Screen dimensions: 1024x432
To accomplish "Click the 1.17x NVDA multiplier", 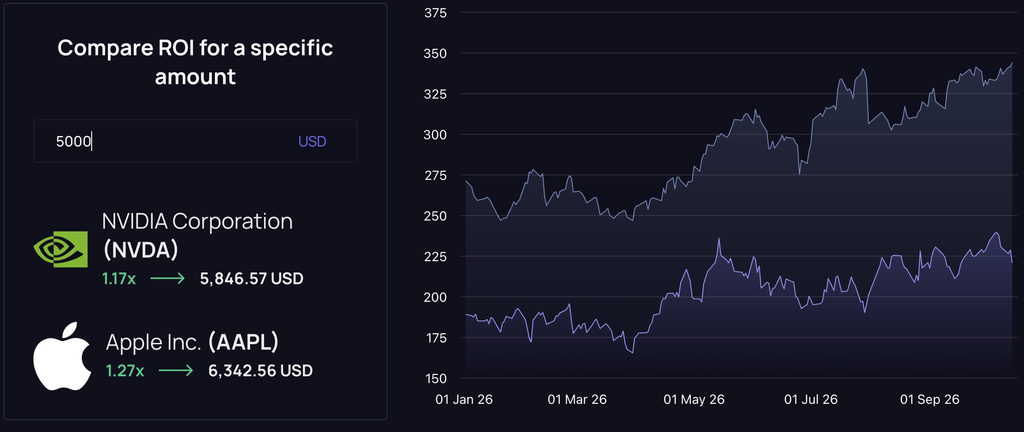I will 119,279.
